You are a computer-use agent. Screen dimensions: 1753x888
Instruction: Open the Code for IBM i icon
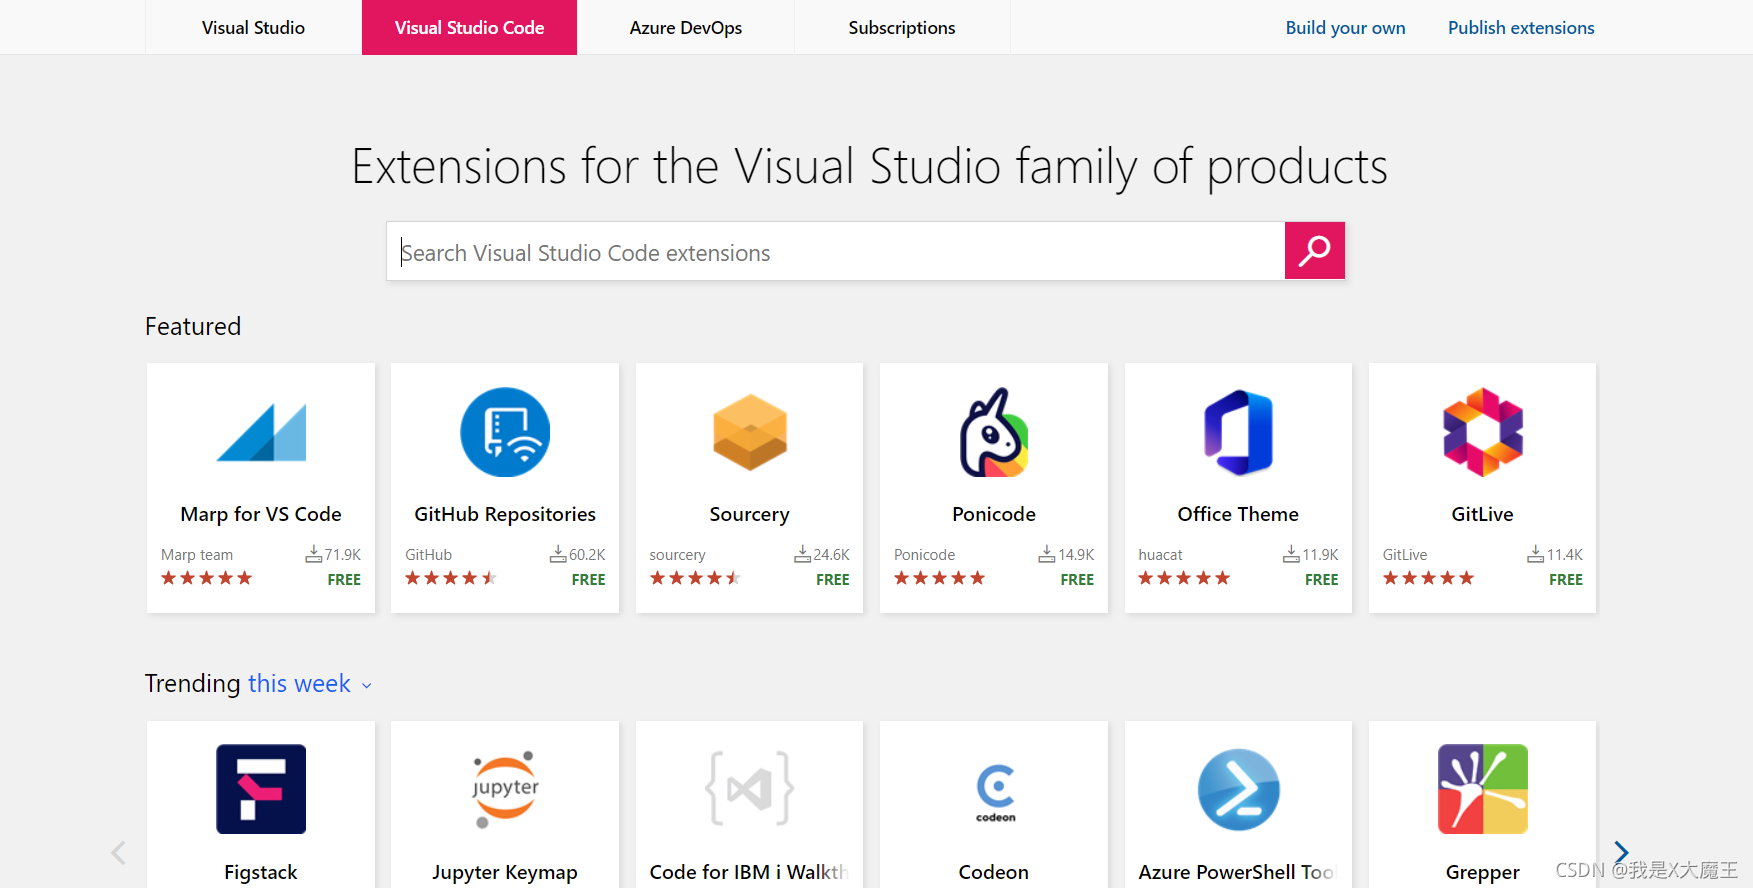[750, 789]
